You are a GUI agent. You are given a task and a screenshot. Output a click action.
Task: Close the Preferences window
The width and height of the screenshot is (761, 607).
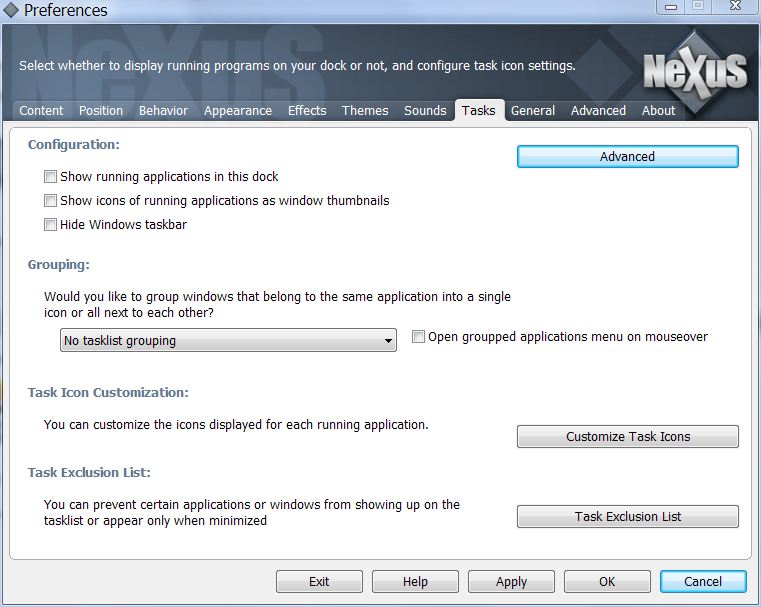click(x=734, y=8)
